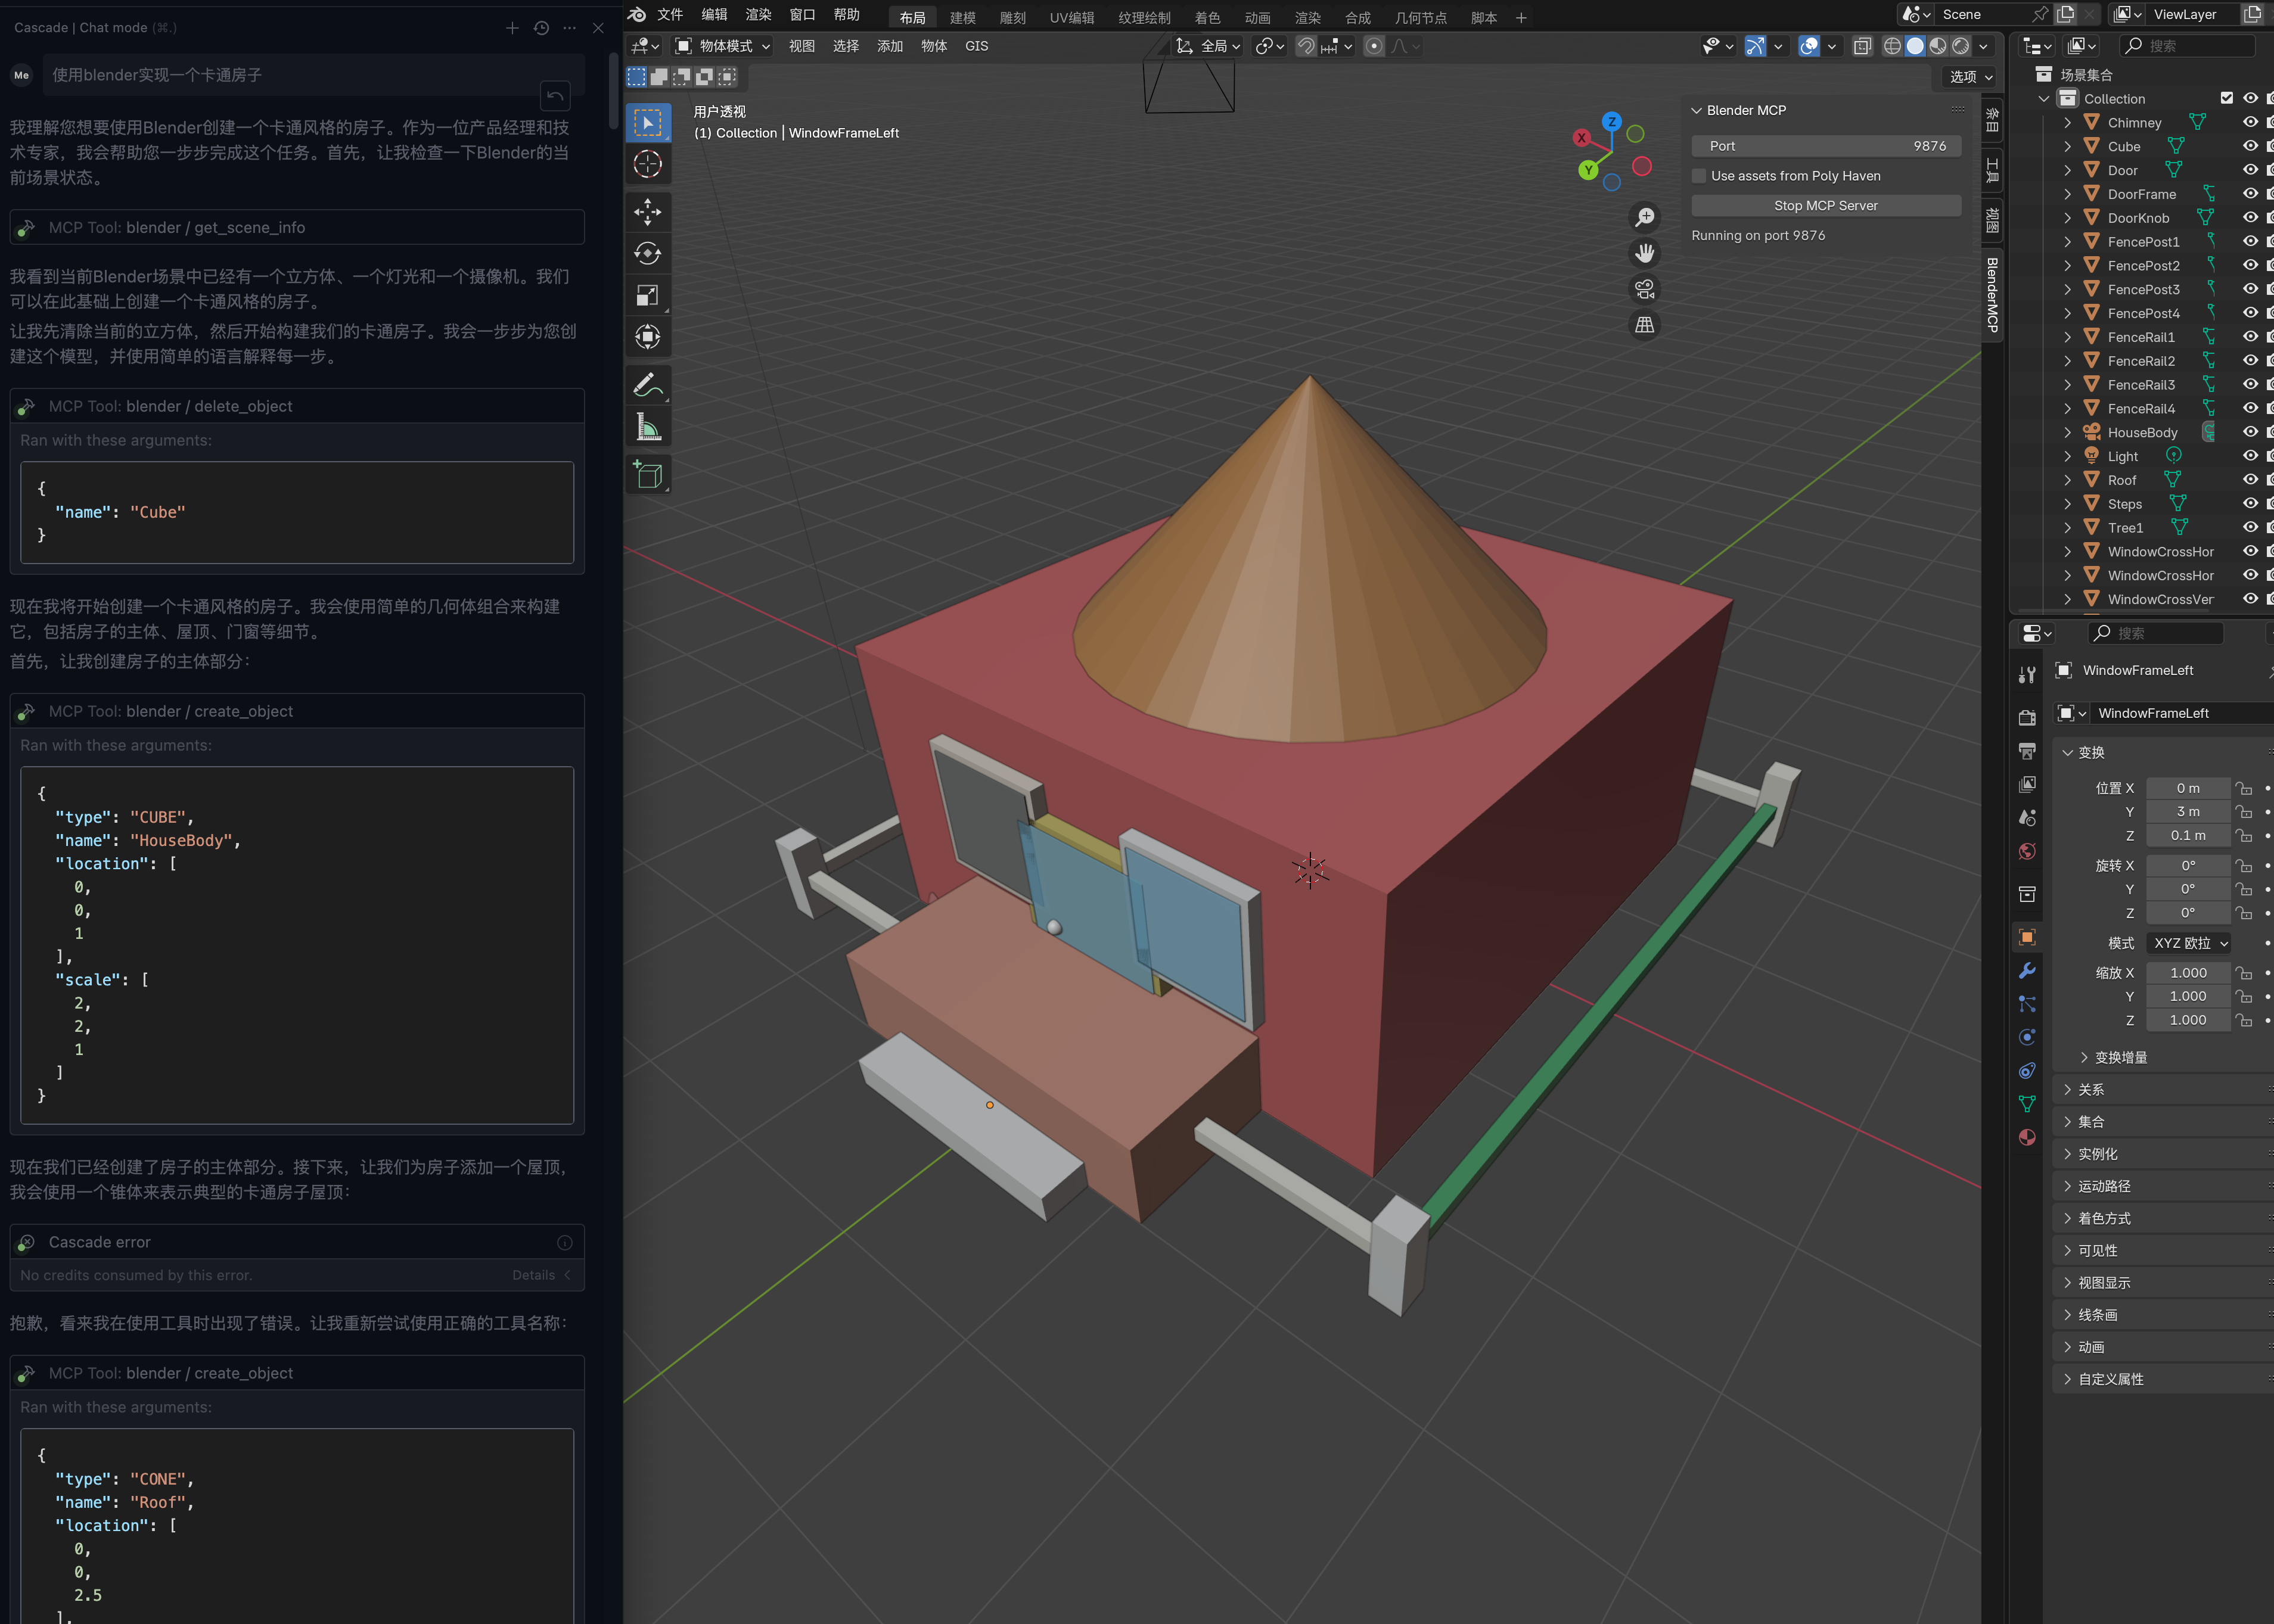Activate the Annotate pencil tool

tap(647, 385)
